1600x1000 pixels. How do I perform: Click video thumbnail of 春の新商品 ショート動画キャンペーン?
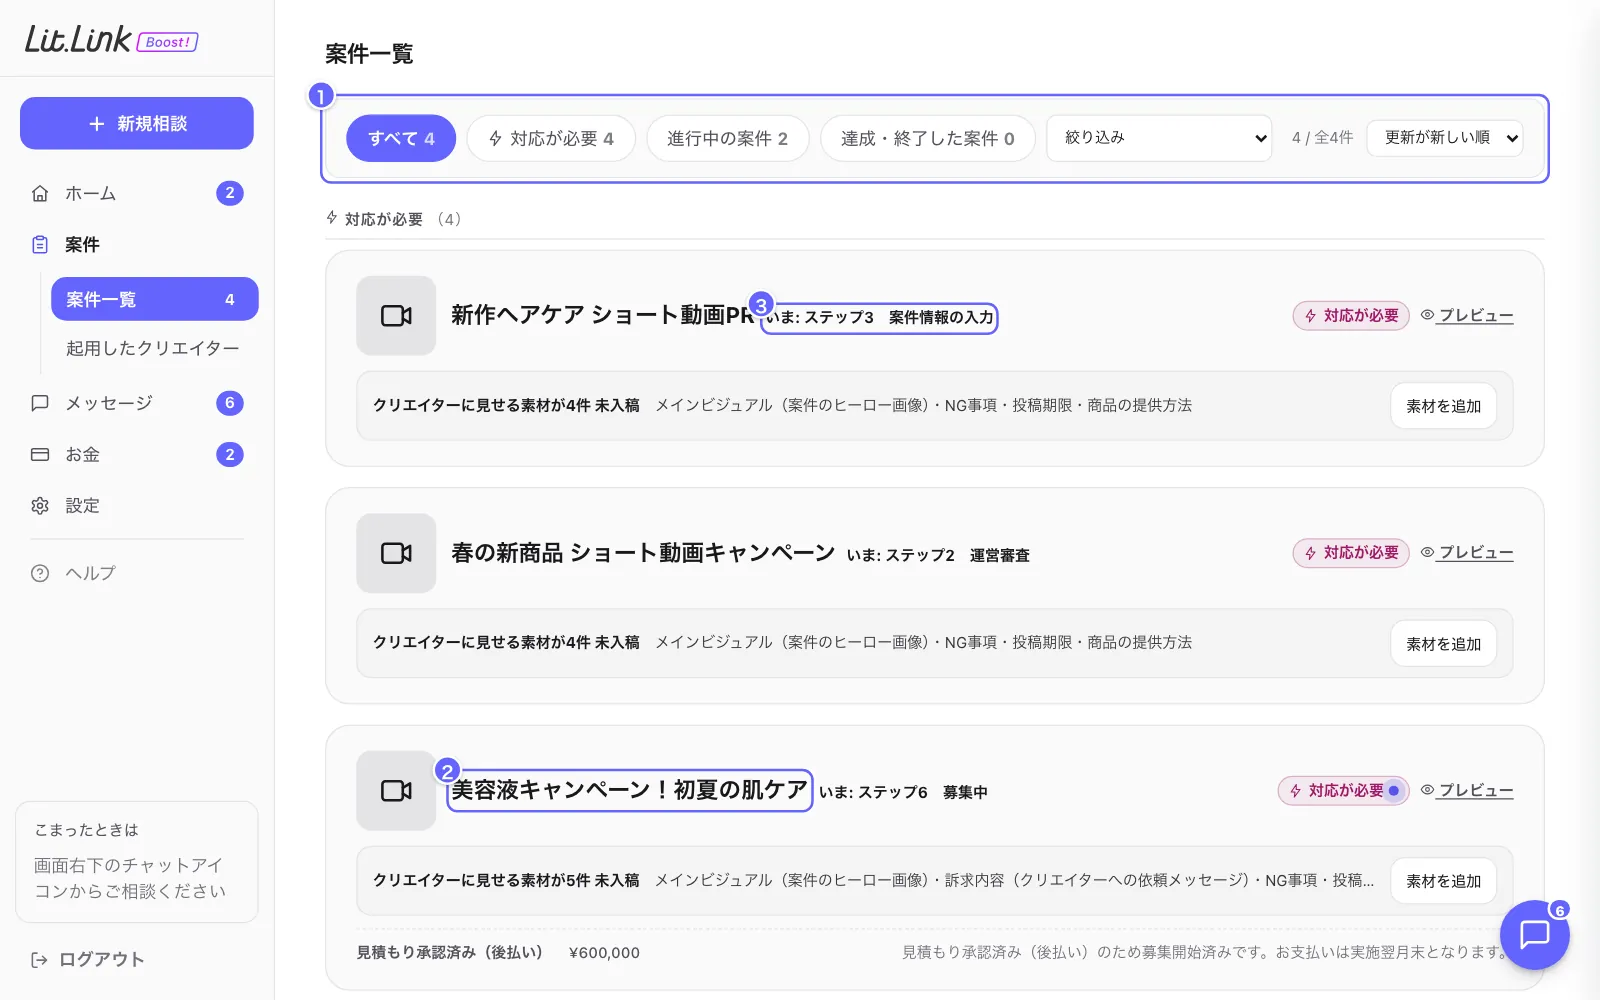point(396,553)
